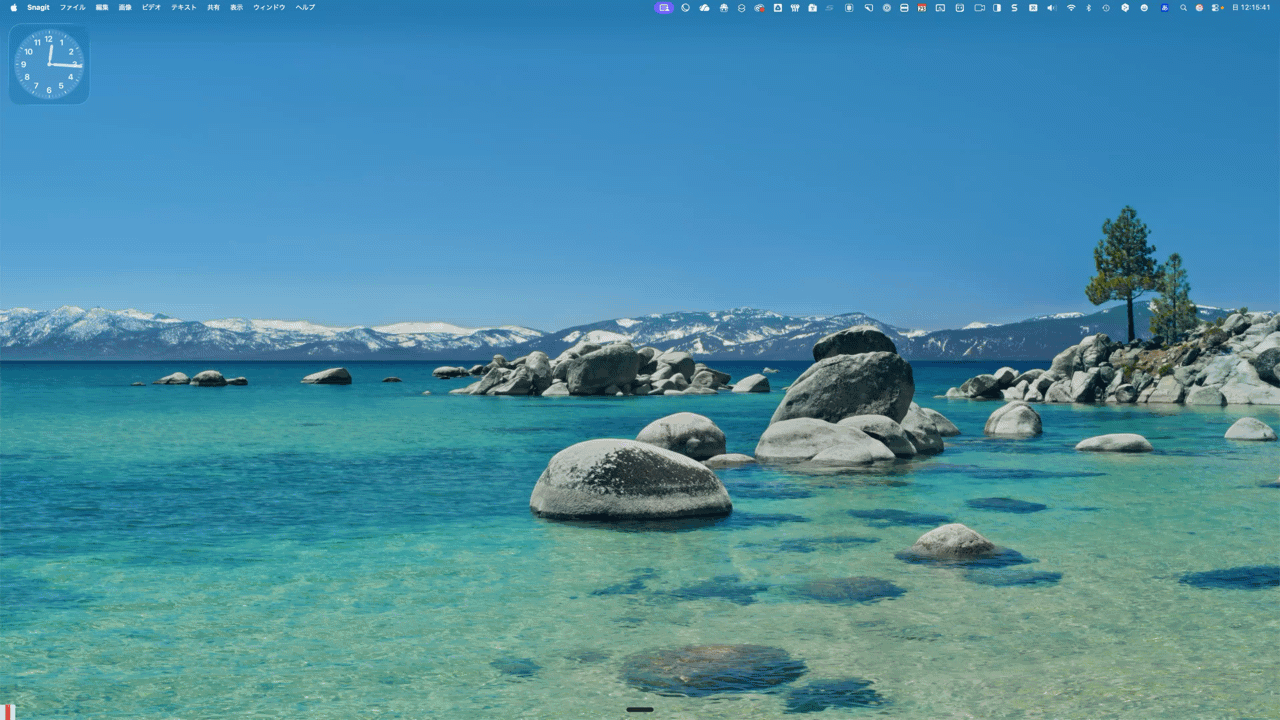Expand the ヘルプ menu
1280x720 pixels.
[305, 7]
